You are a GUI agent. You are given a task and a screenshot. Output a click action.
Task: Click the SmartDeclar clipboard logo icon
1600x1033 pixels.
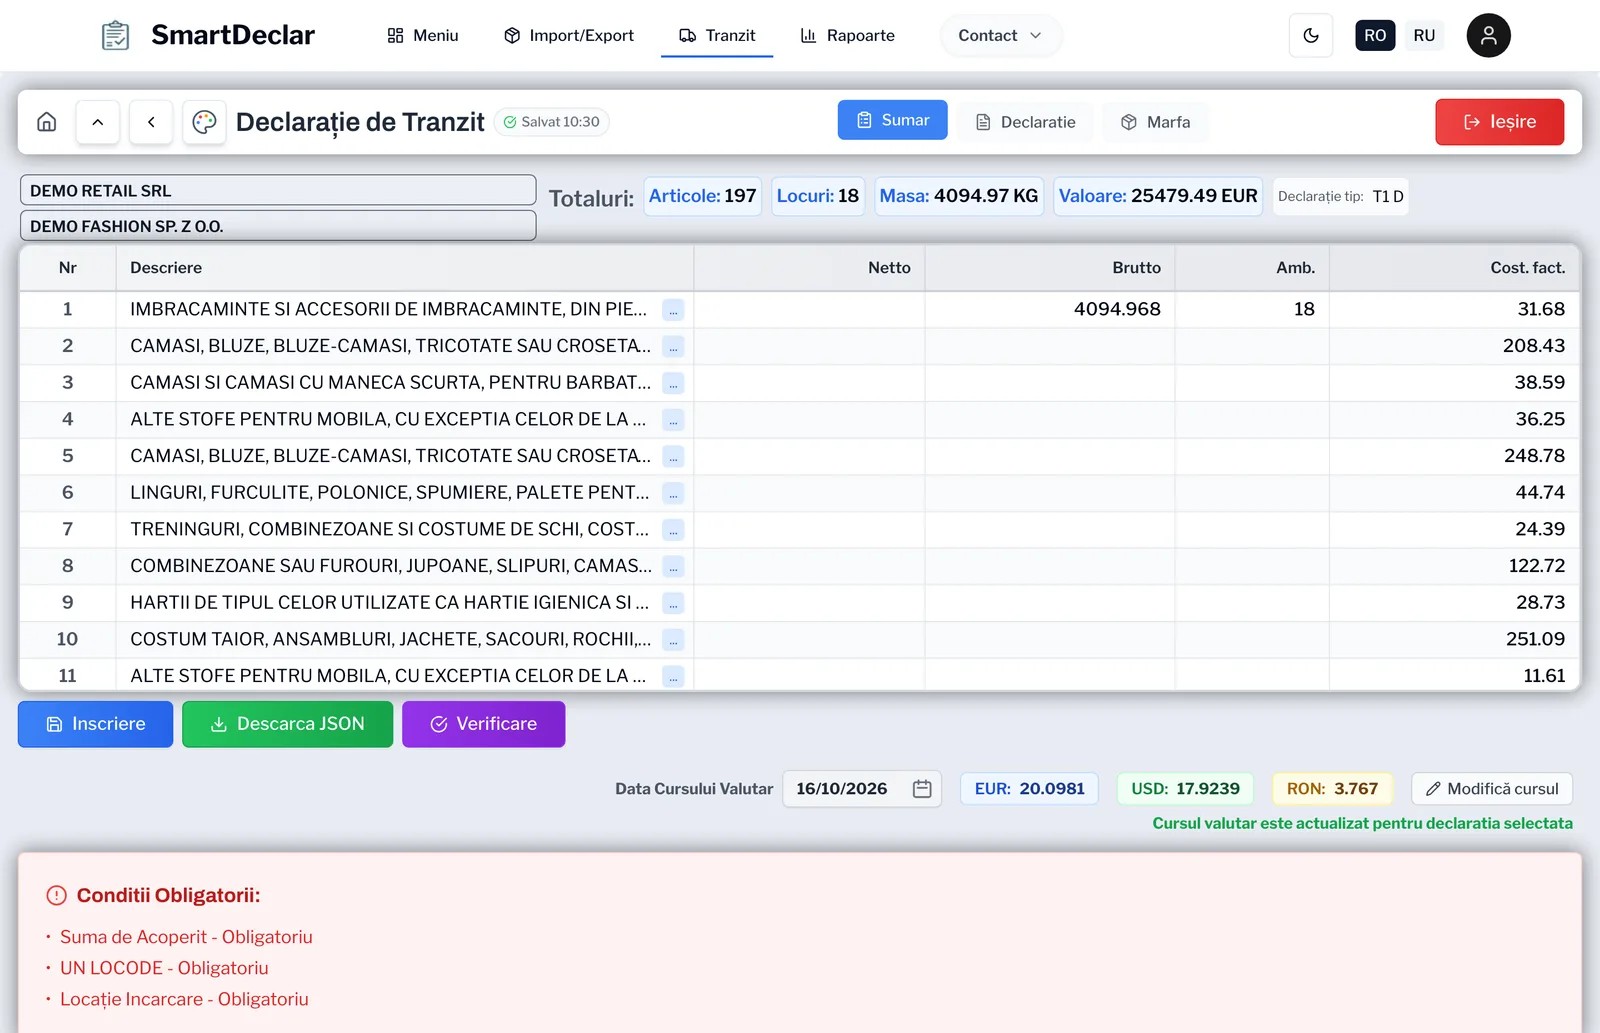pyautogui.click(x=116, y=35)
